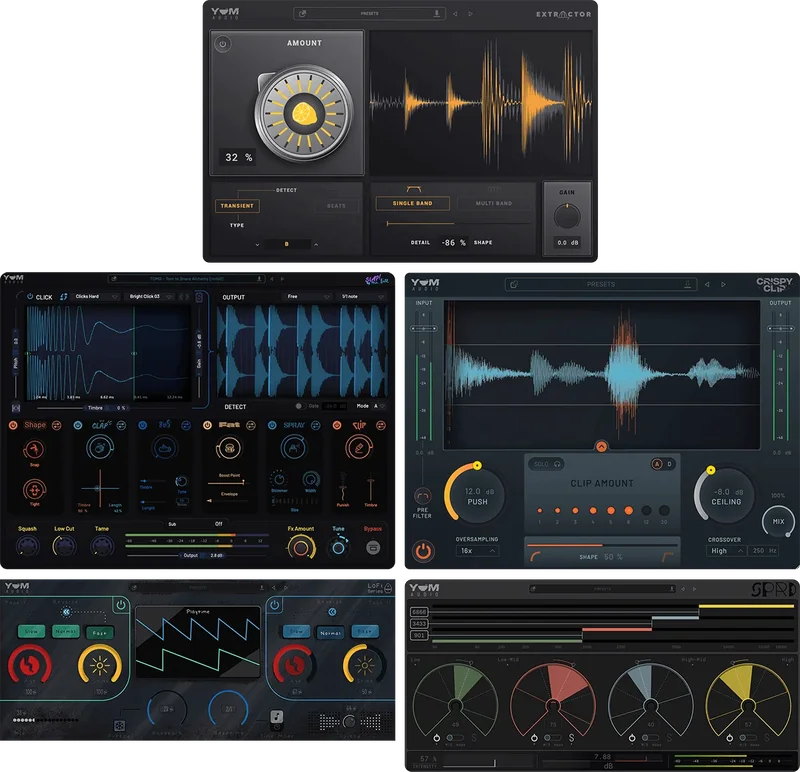The image size is (800, 772).
Task: Go to next preset in Extractor
Action: point(470,14)
